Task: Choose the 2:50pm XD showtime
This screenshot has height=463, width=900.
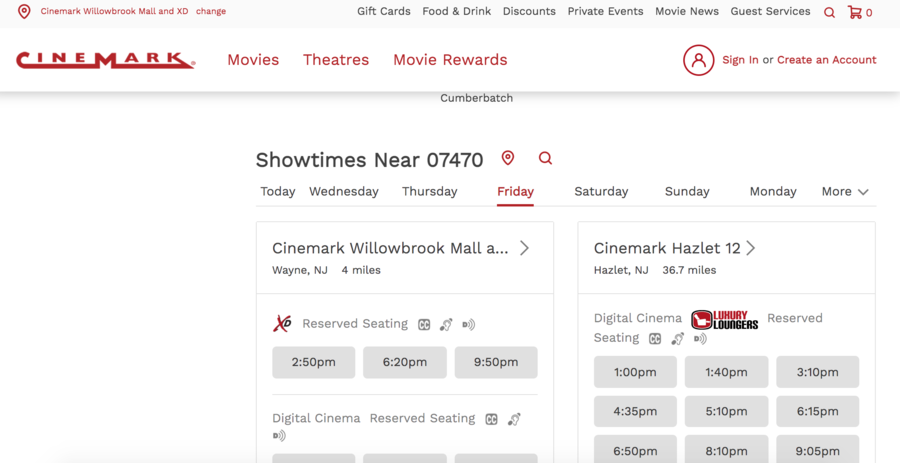Action: click(313, 362)
